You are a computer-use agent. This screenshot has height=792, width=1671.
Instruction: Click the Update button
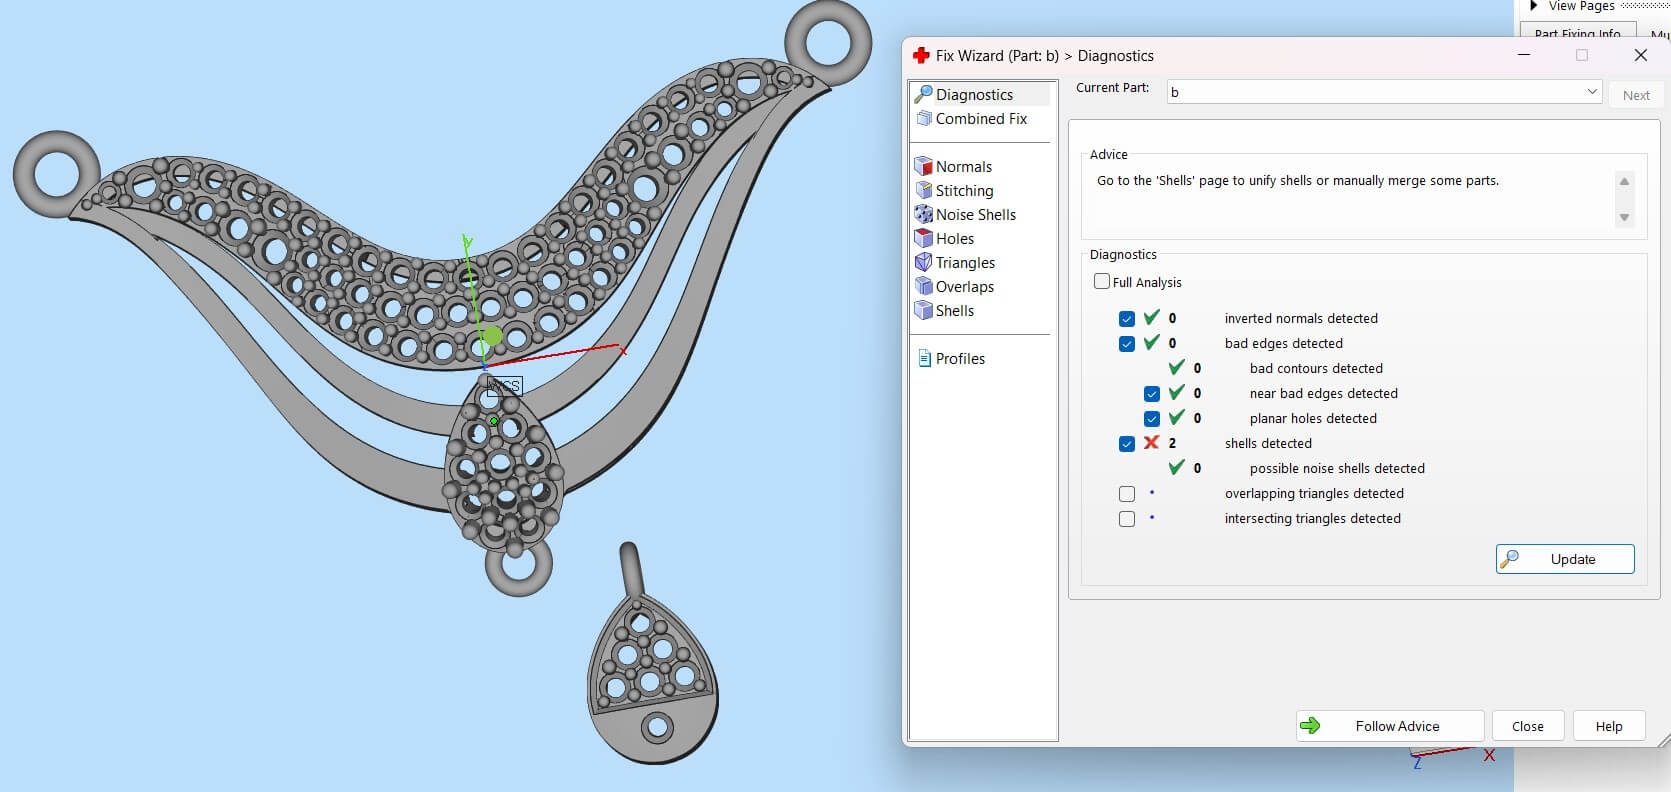[x=1565, y=559]
